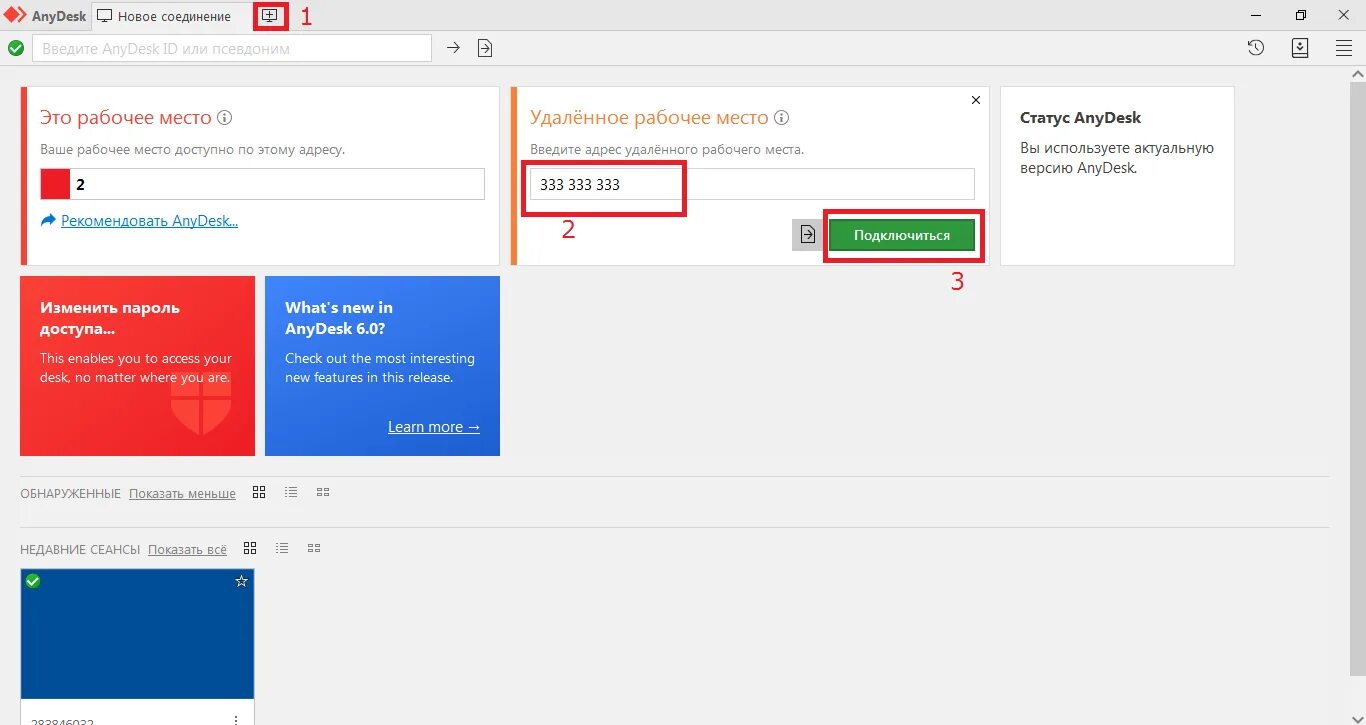The height and width of the screenshot is (725, 1366).
Task: Click the red avatar square beside ID 2
Action: 55,184
